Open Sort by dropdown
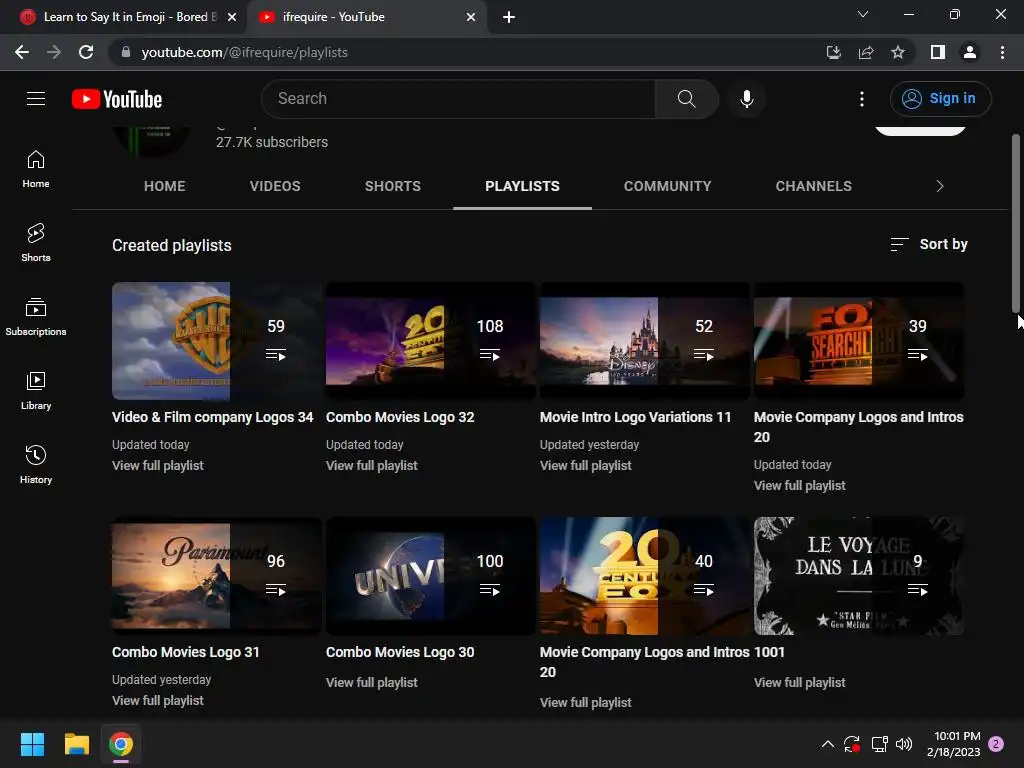The height and width of the screenshot is (768, 1024). coord(929,244)
